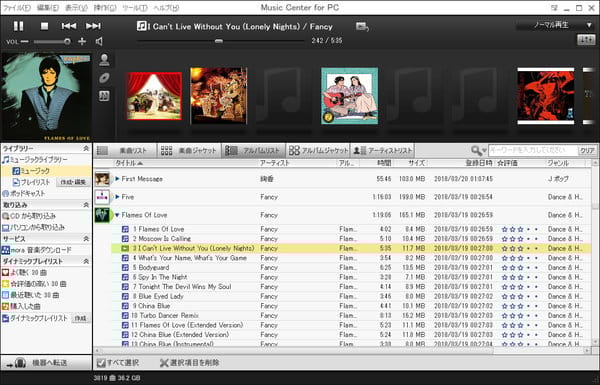Switch to the アーティストリスト tab

tap(382, 151)
